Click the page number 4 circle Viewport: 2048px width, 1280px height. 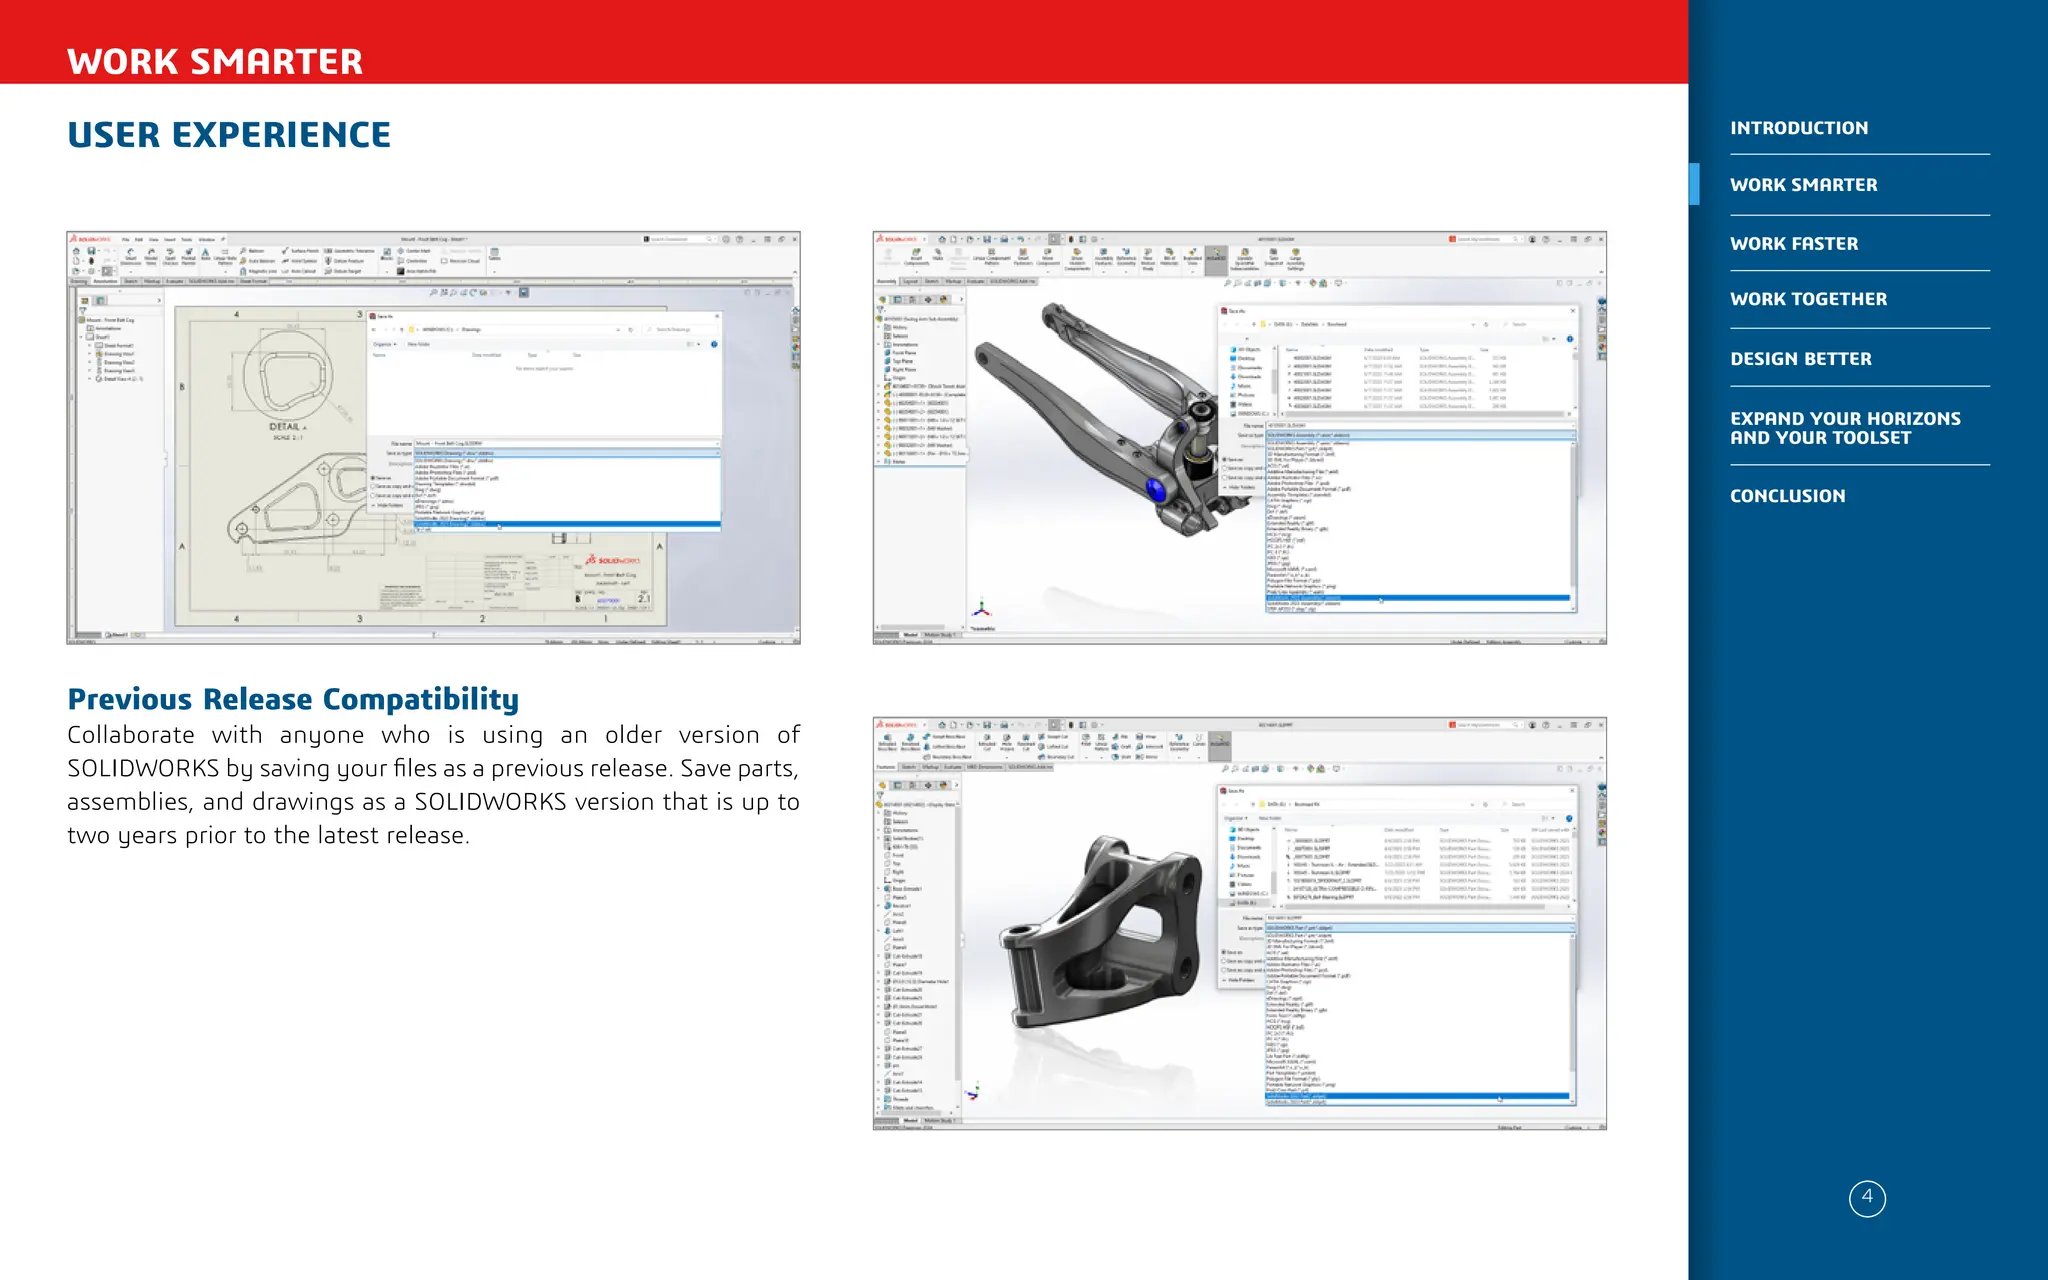click(x=1867, y=1198)
